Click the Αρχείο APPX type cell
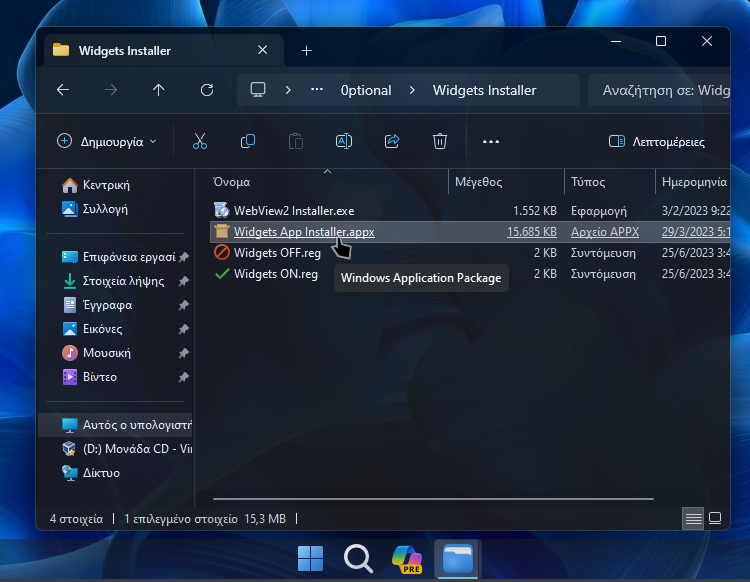Viewport: 750px width, 582px height. point(605,232)
